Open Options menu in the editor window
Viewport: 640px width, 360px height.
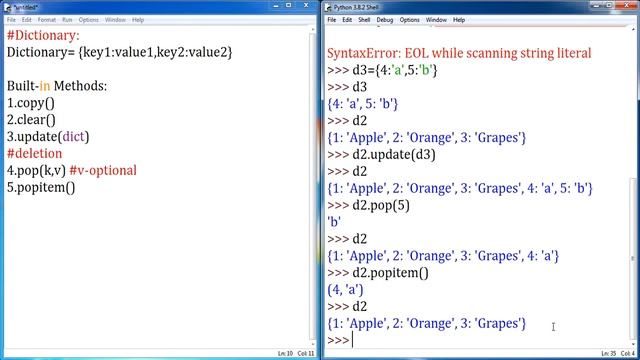tap(89, 20)
